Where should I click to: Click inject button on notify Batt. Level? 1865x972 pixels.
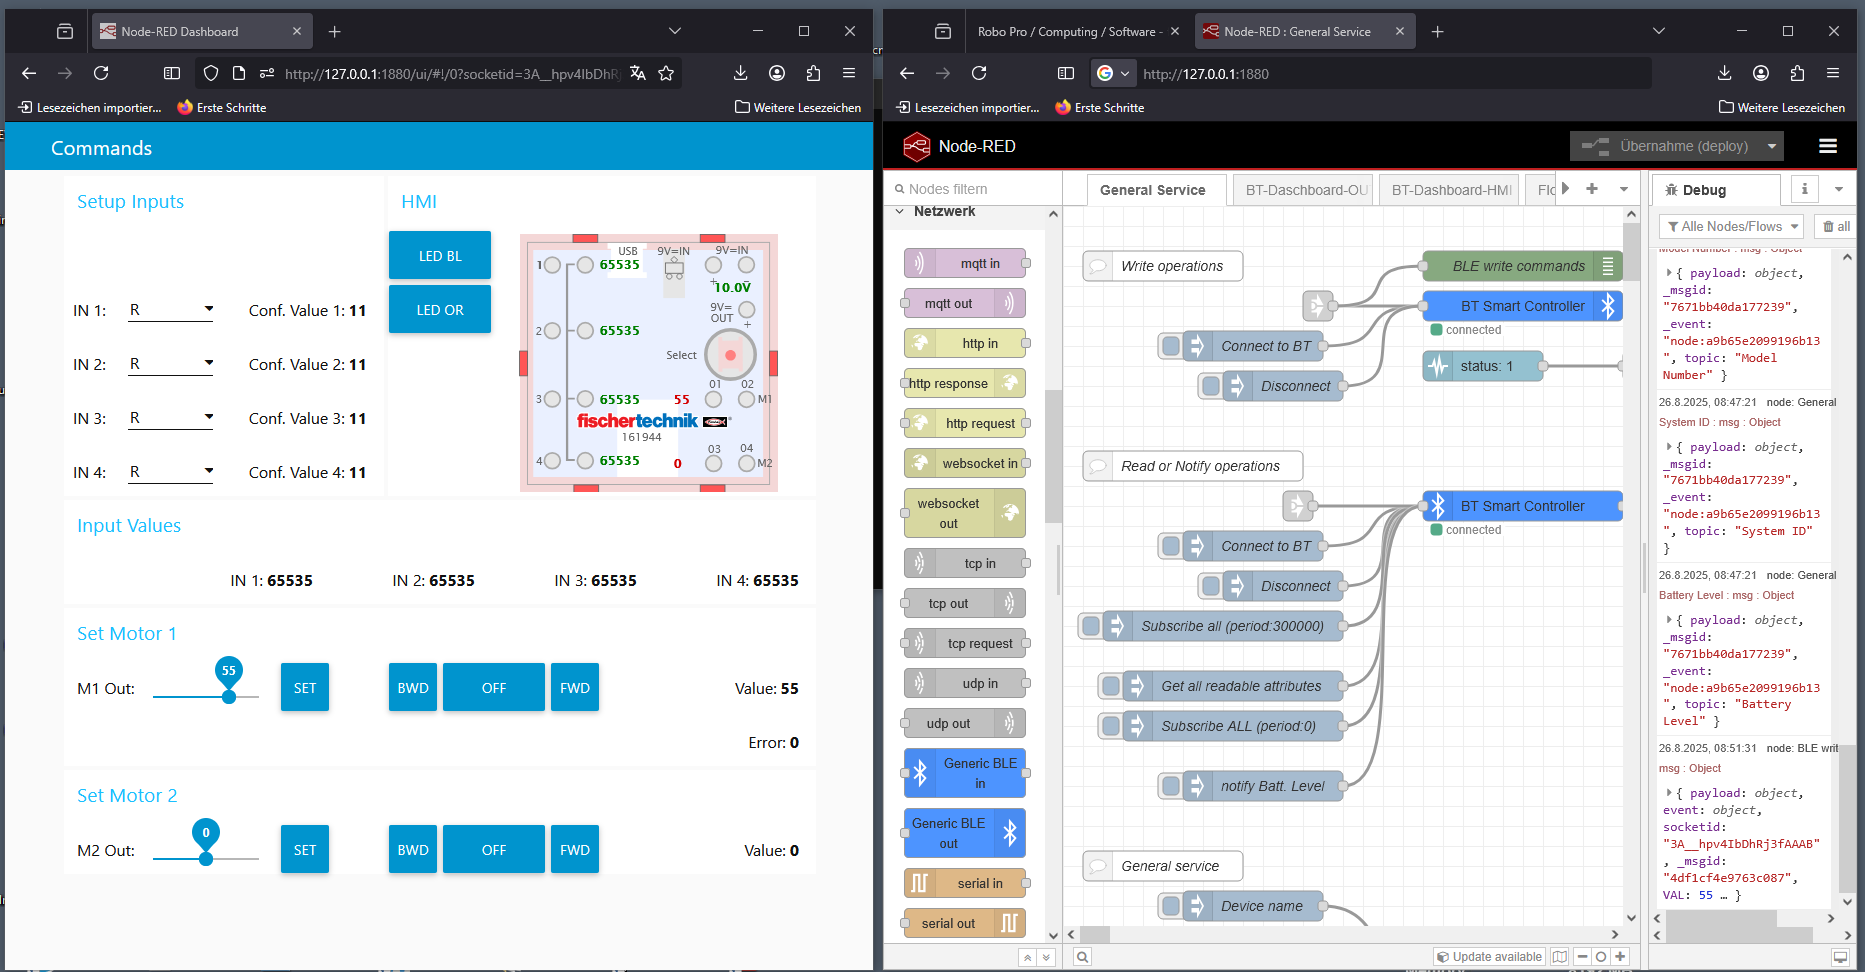click(1171, 786)
